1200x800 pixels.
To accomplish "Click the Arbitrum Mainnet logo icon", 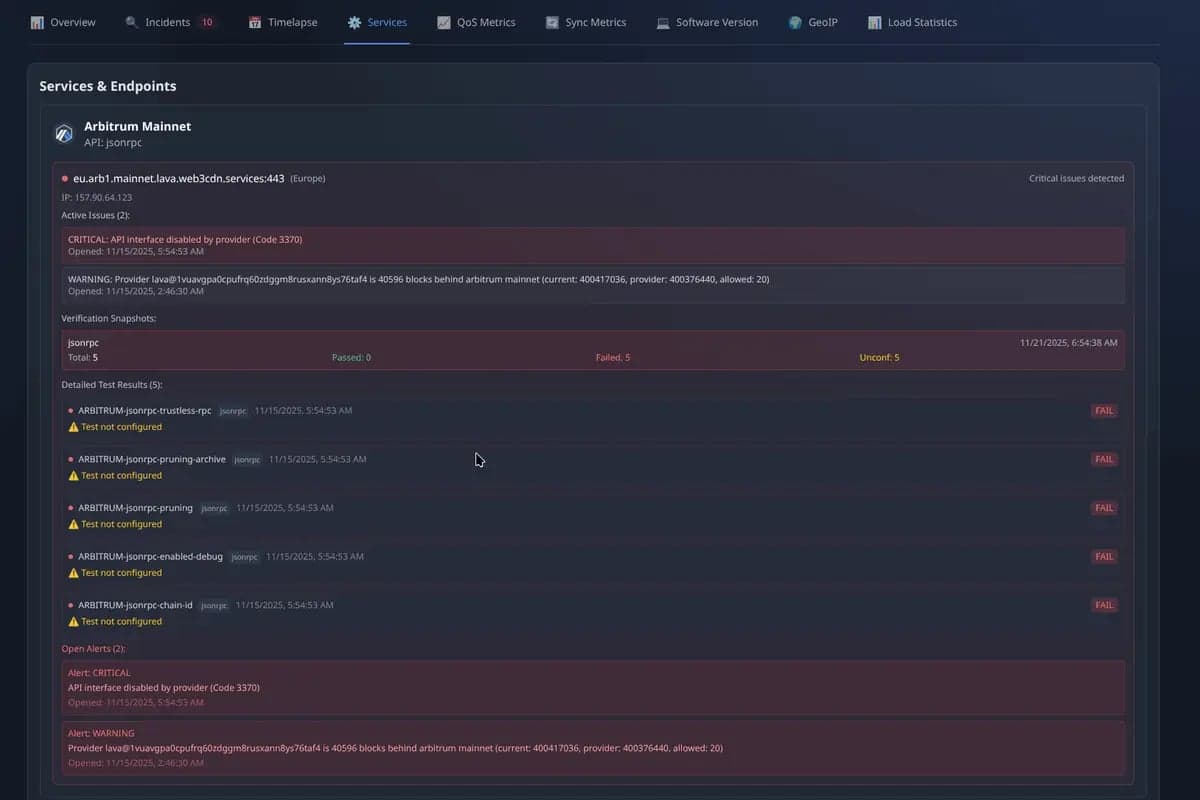I will (64, 134).
